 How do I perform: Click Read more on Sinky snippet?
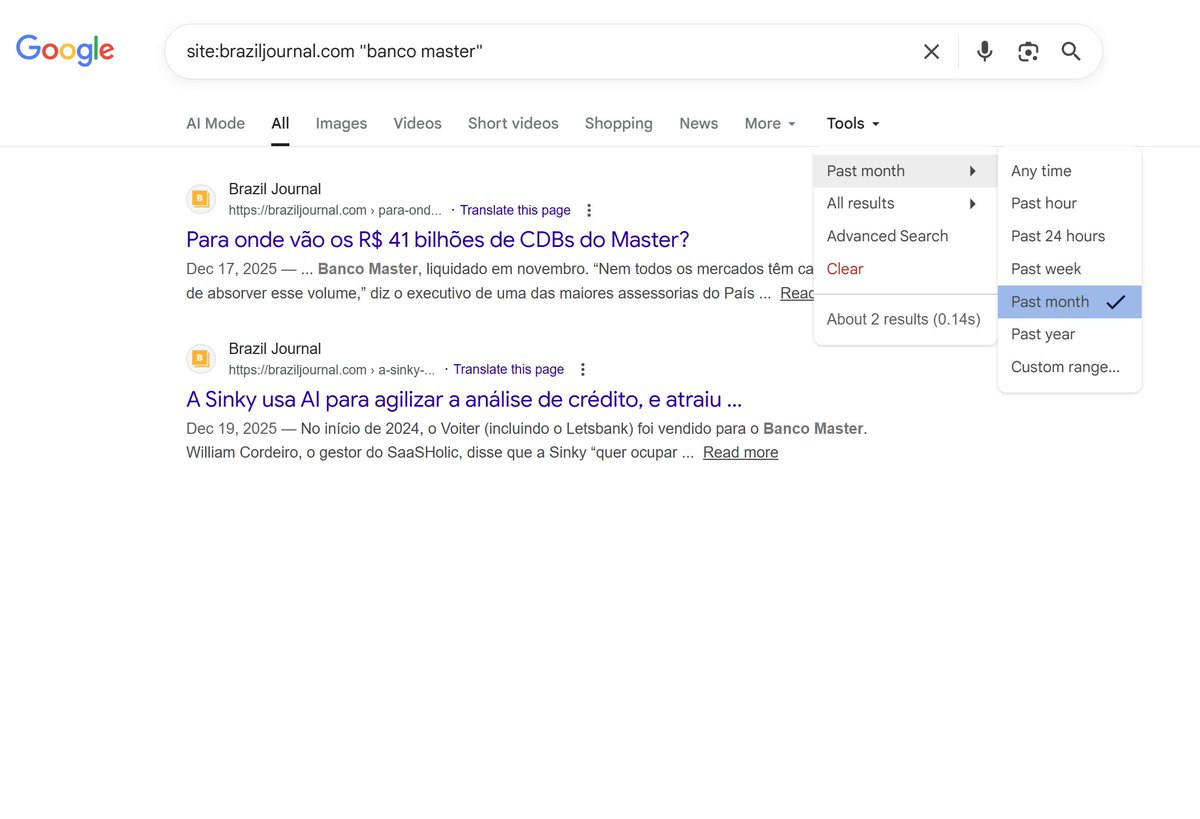(740, 452)
